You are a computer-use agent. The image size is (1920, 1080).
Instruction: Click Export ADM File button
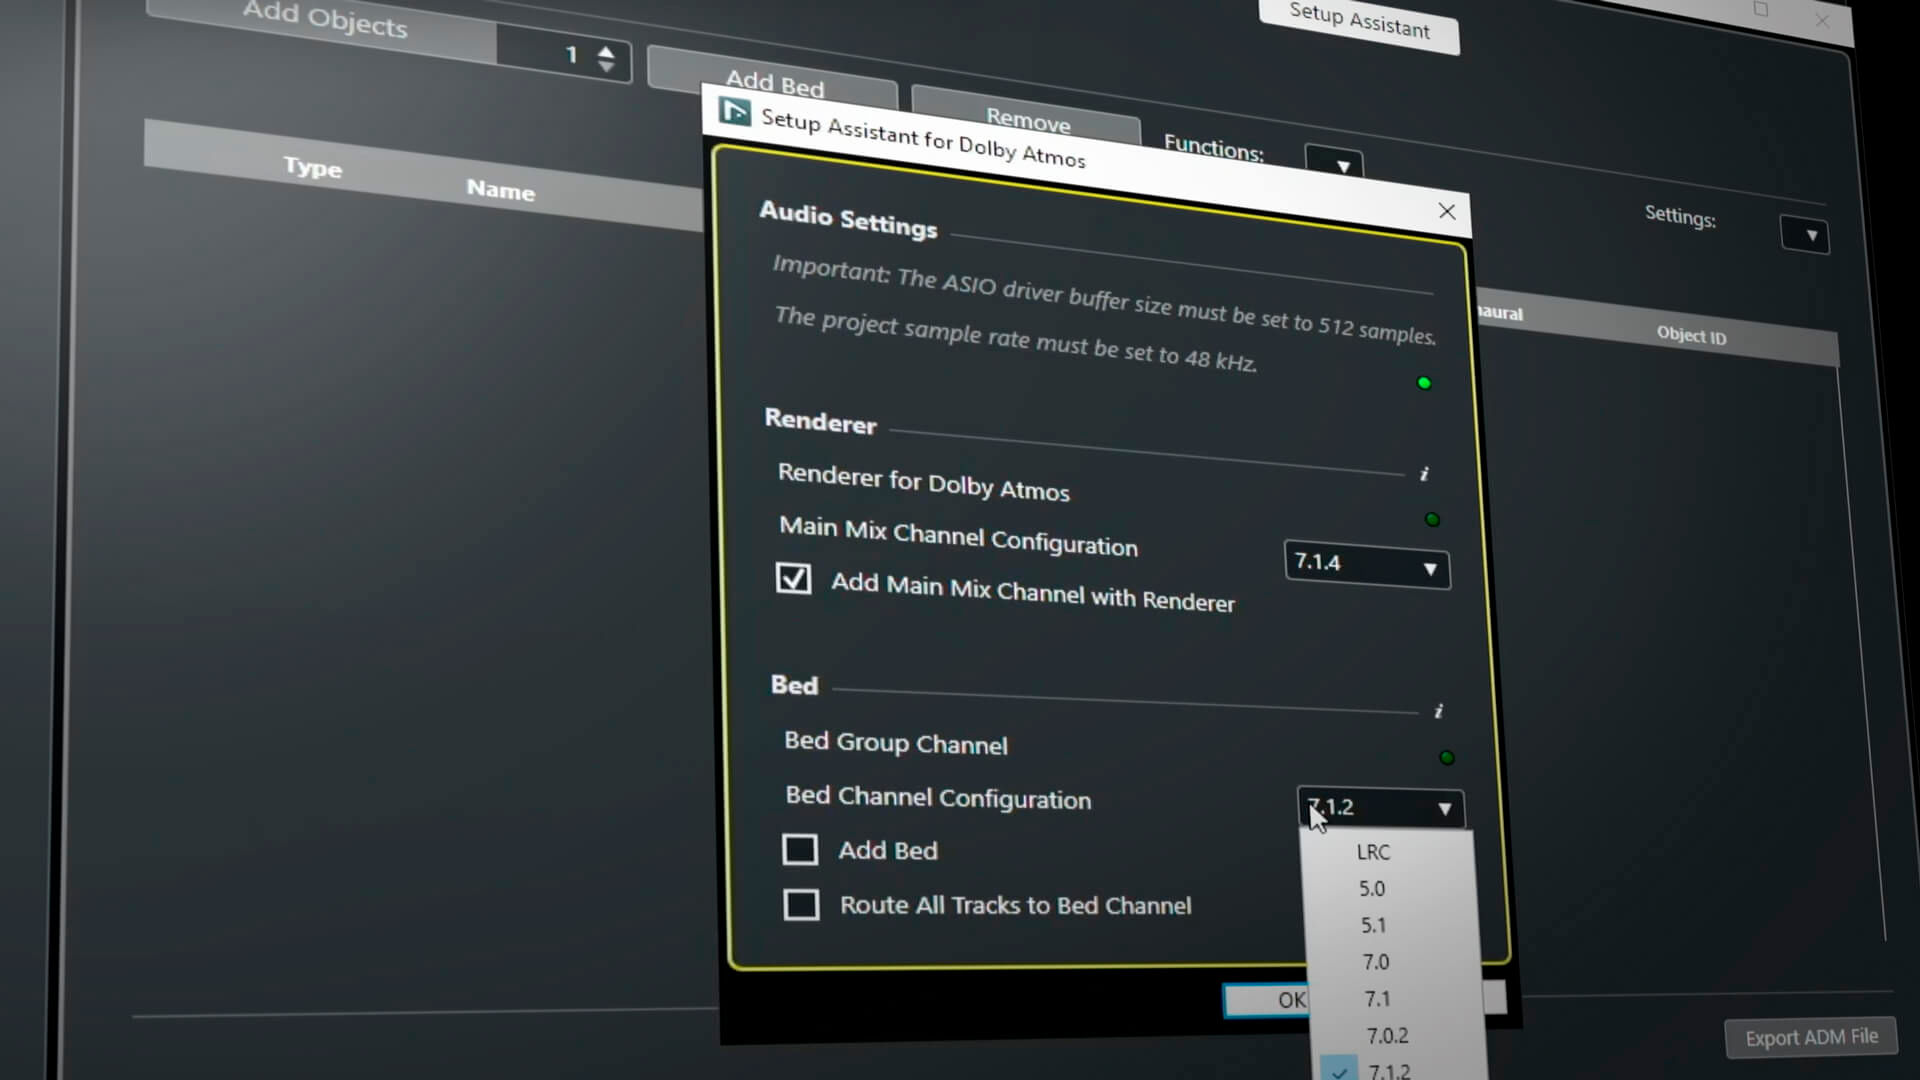[1811, 1038]
